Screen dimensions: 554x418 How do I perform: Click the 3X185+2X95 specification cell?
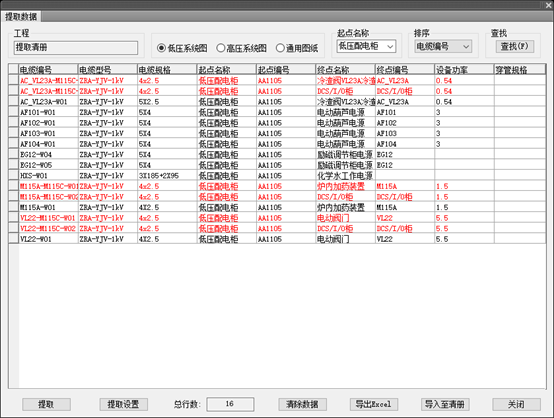(x=167, y=176)
